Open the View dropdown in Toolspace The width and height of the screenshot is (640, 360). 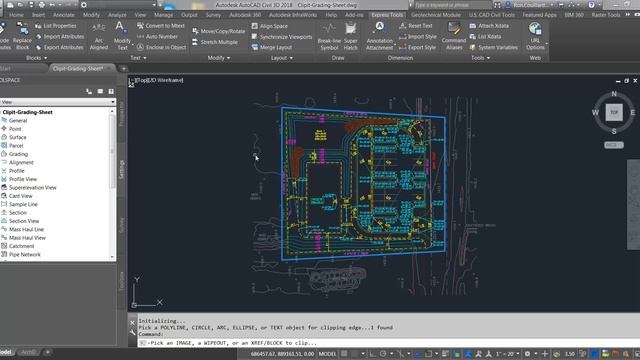click(x=58, y=102)
